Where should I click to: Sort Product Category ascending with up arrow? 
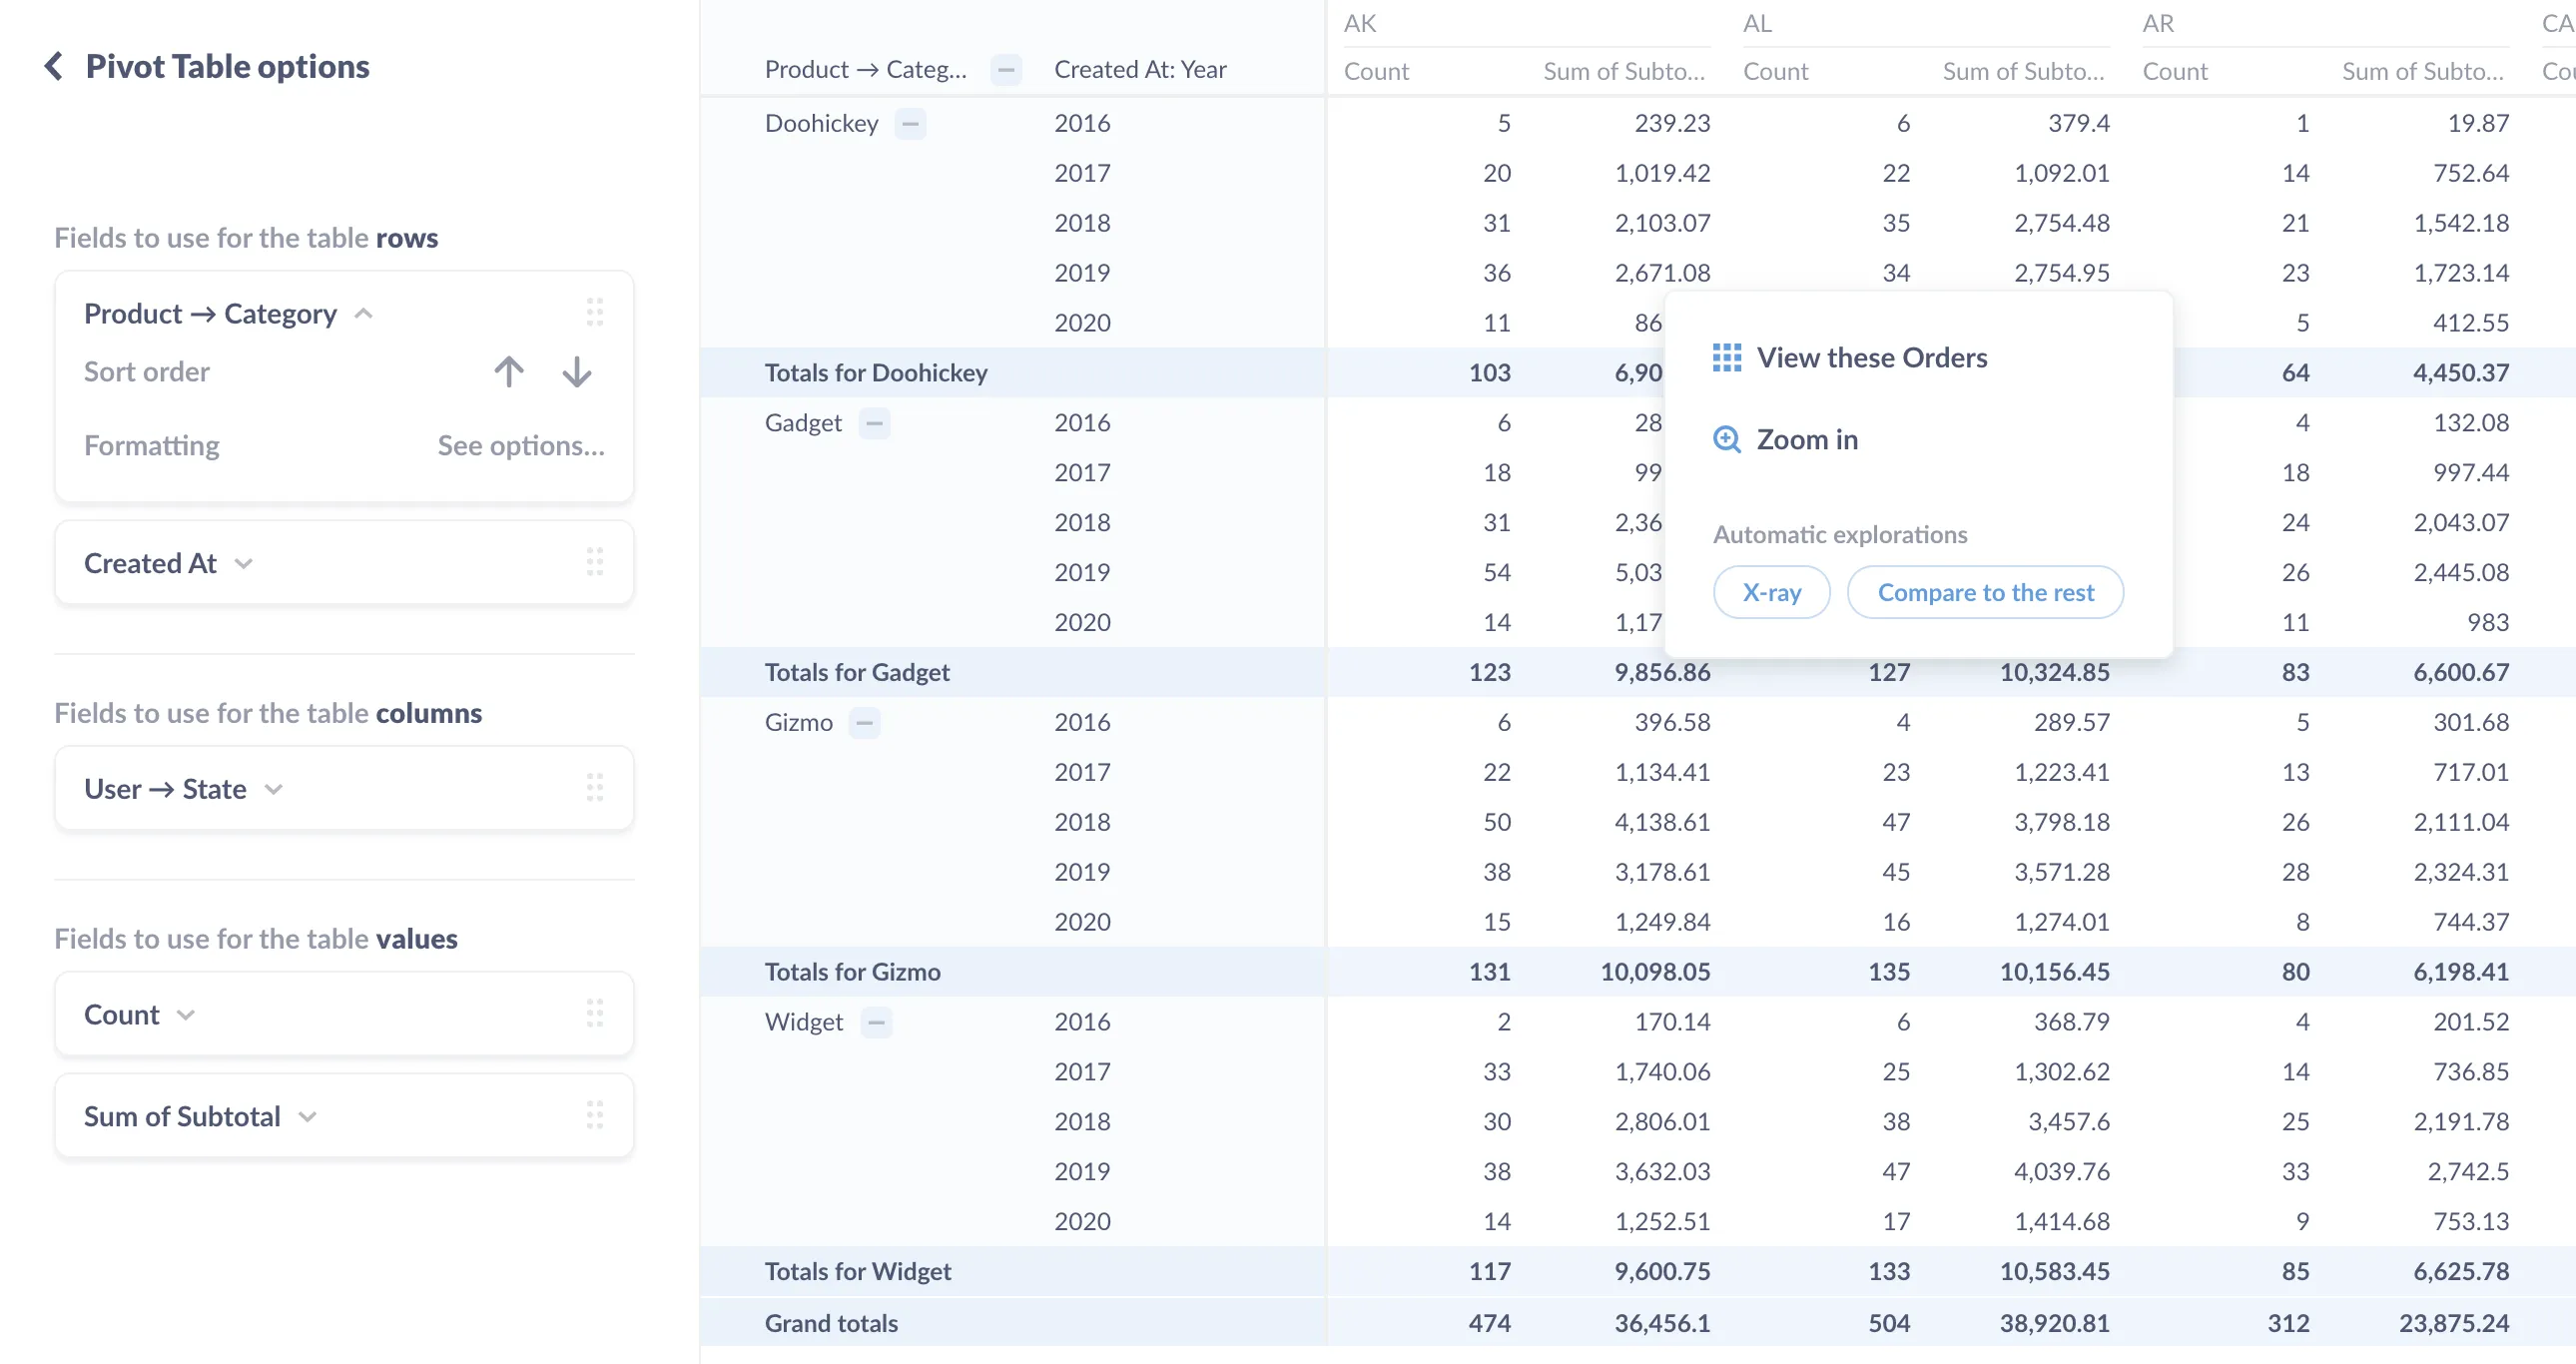(x=509, y=372)
